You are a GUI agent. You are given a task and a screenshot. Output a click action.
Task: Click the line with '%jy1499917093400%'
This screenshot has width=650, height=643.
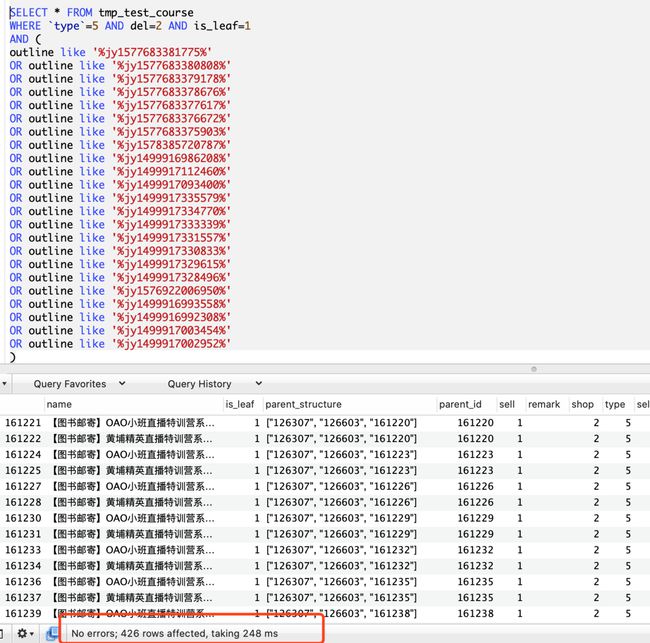pyautogui.click(x=120, y=185)
